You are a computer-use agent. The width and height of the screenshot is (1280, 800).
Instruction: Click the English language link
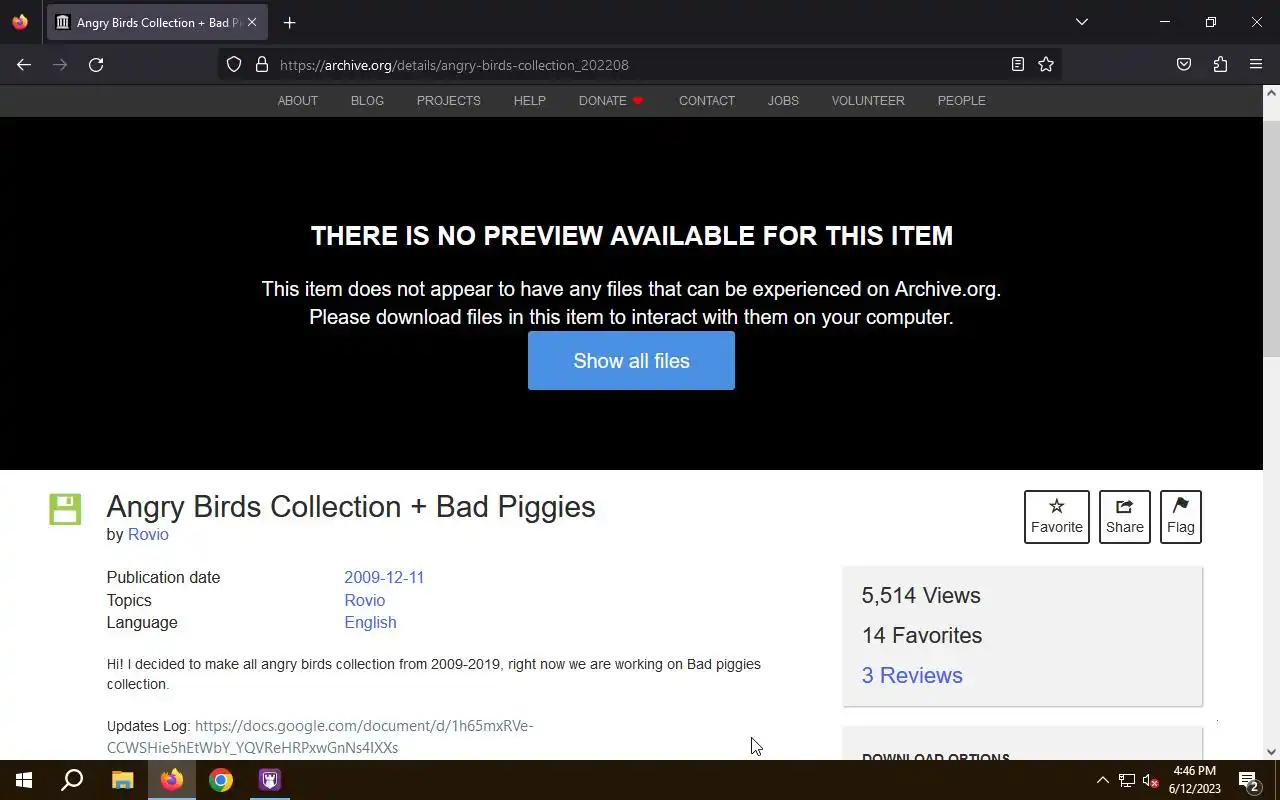point(370,622)
